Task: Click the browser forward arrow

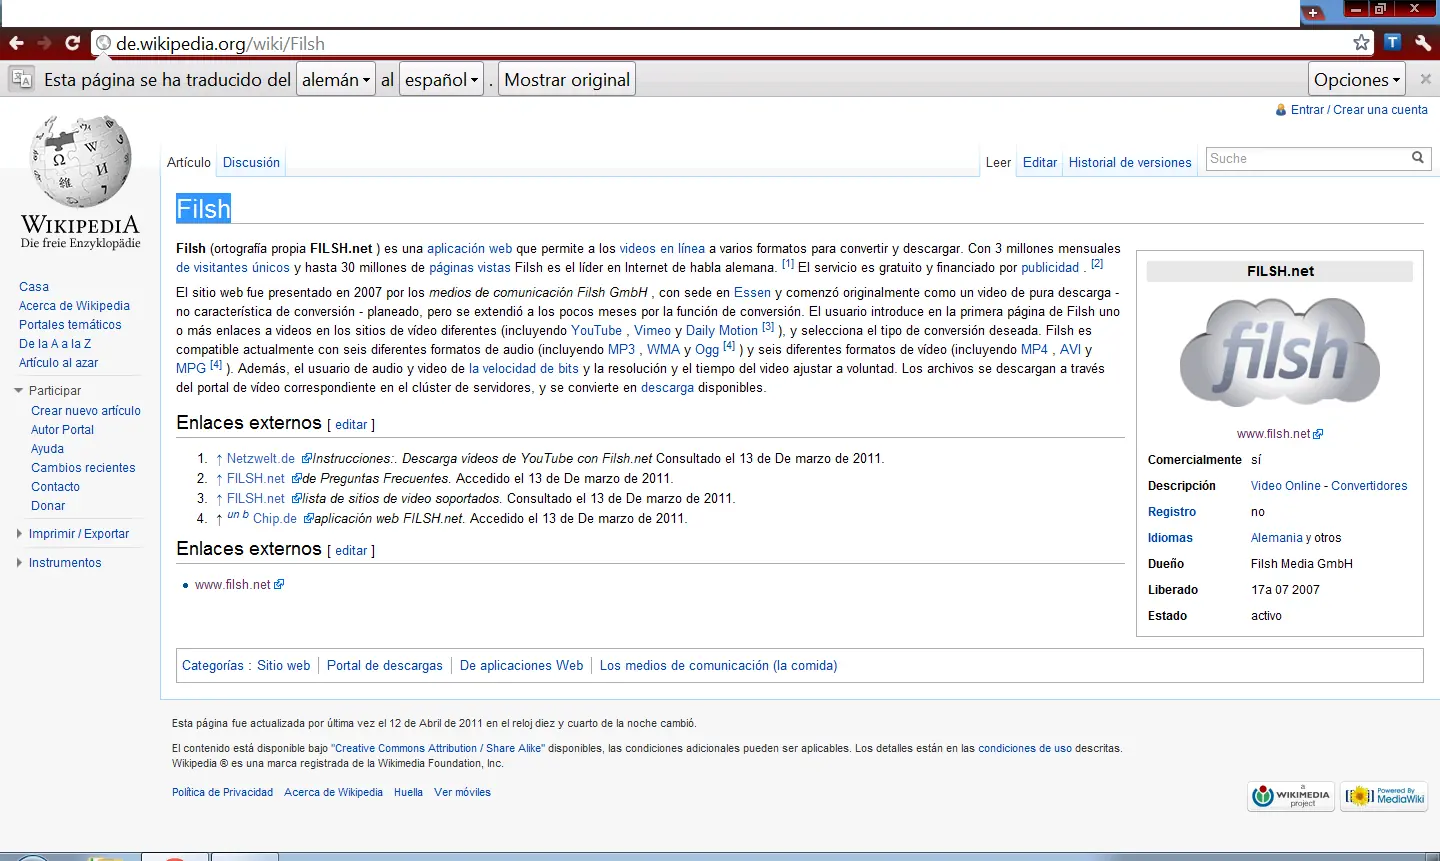Action: (x=44, y=43)
